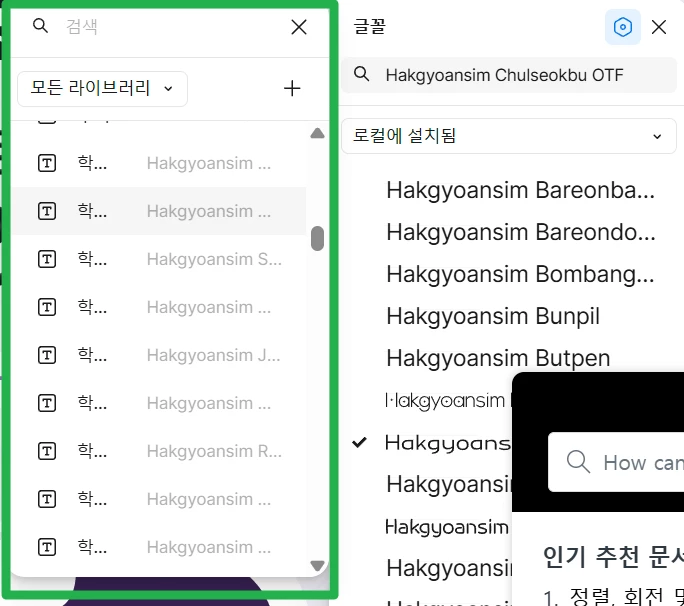Select the Hakgyoansim S... text style
The image size is (684, 606).
158,259
